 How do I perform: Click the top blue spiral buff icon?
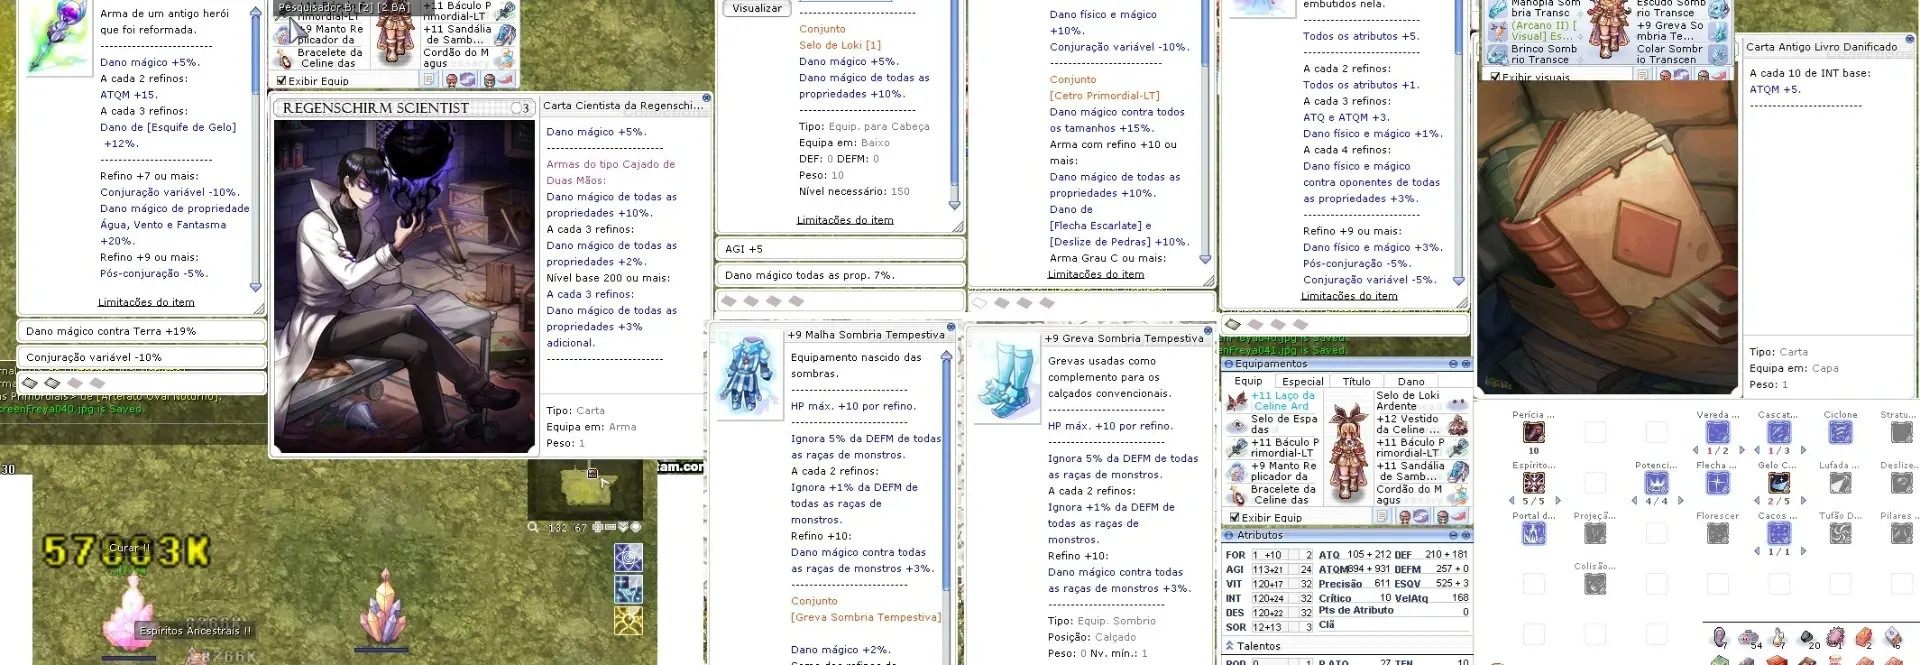click(628, 557)
